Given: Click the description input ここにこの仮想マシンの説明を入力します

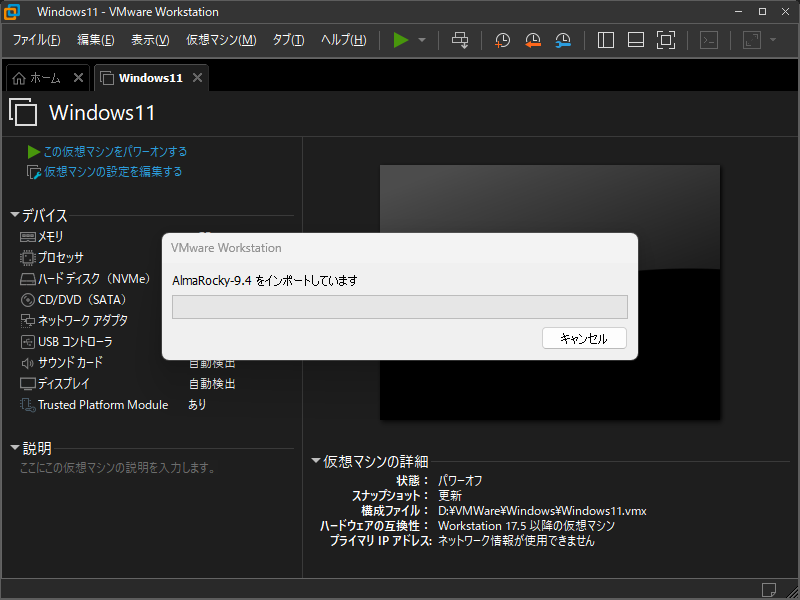Looking at the screenshot, I should (117, 467).
